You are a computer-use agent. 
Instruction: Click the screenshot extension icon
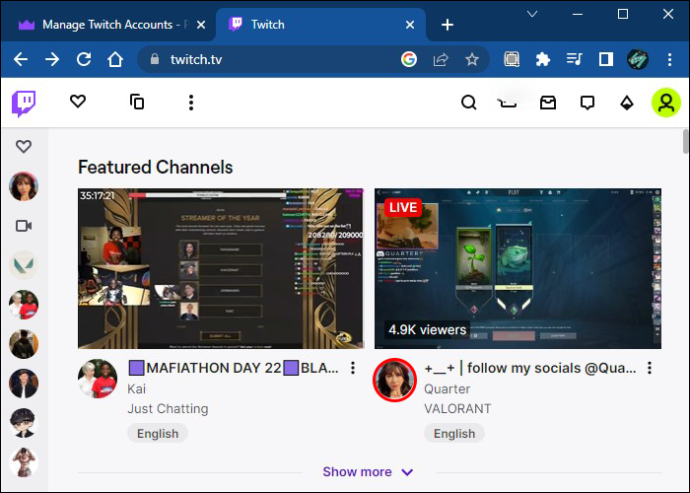click(511, 59)
